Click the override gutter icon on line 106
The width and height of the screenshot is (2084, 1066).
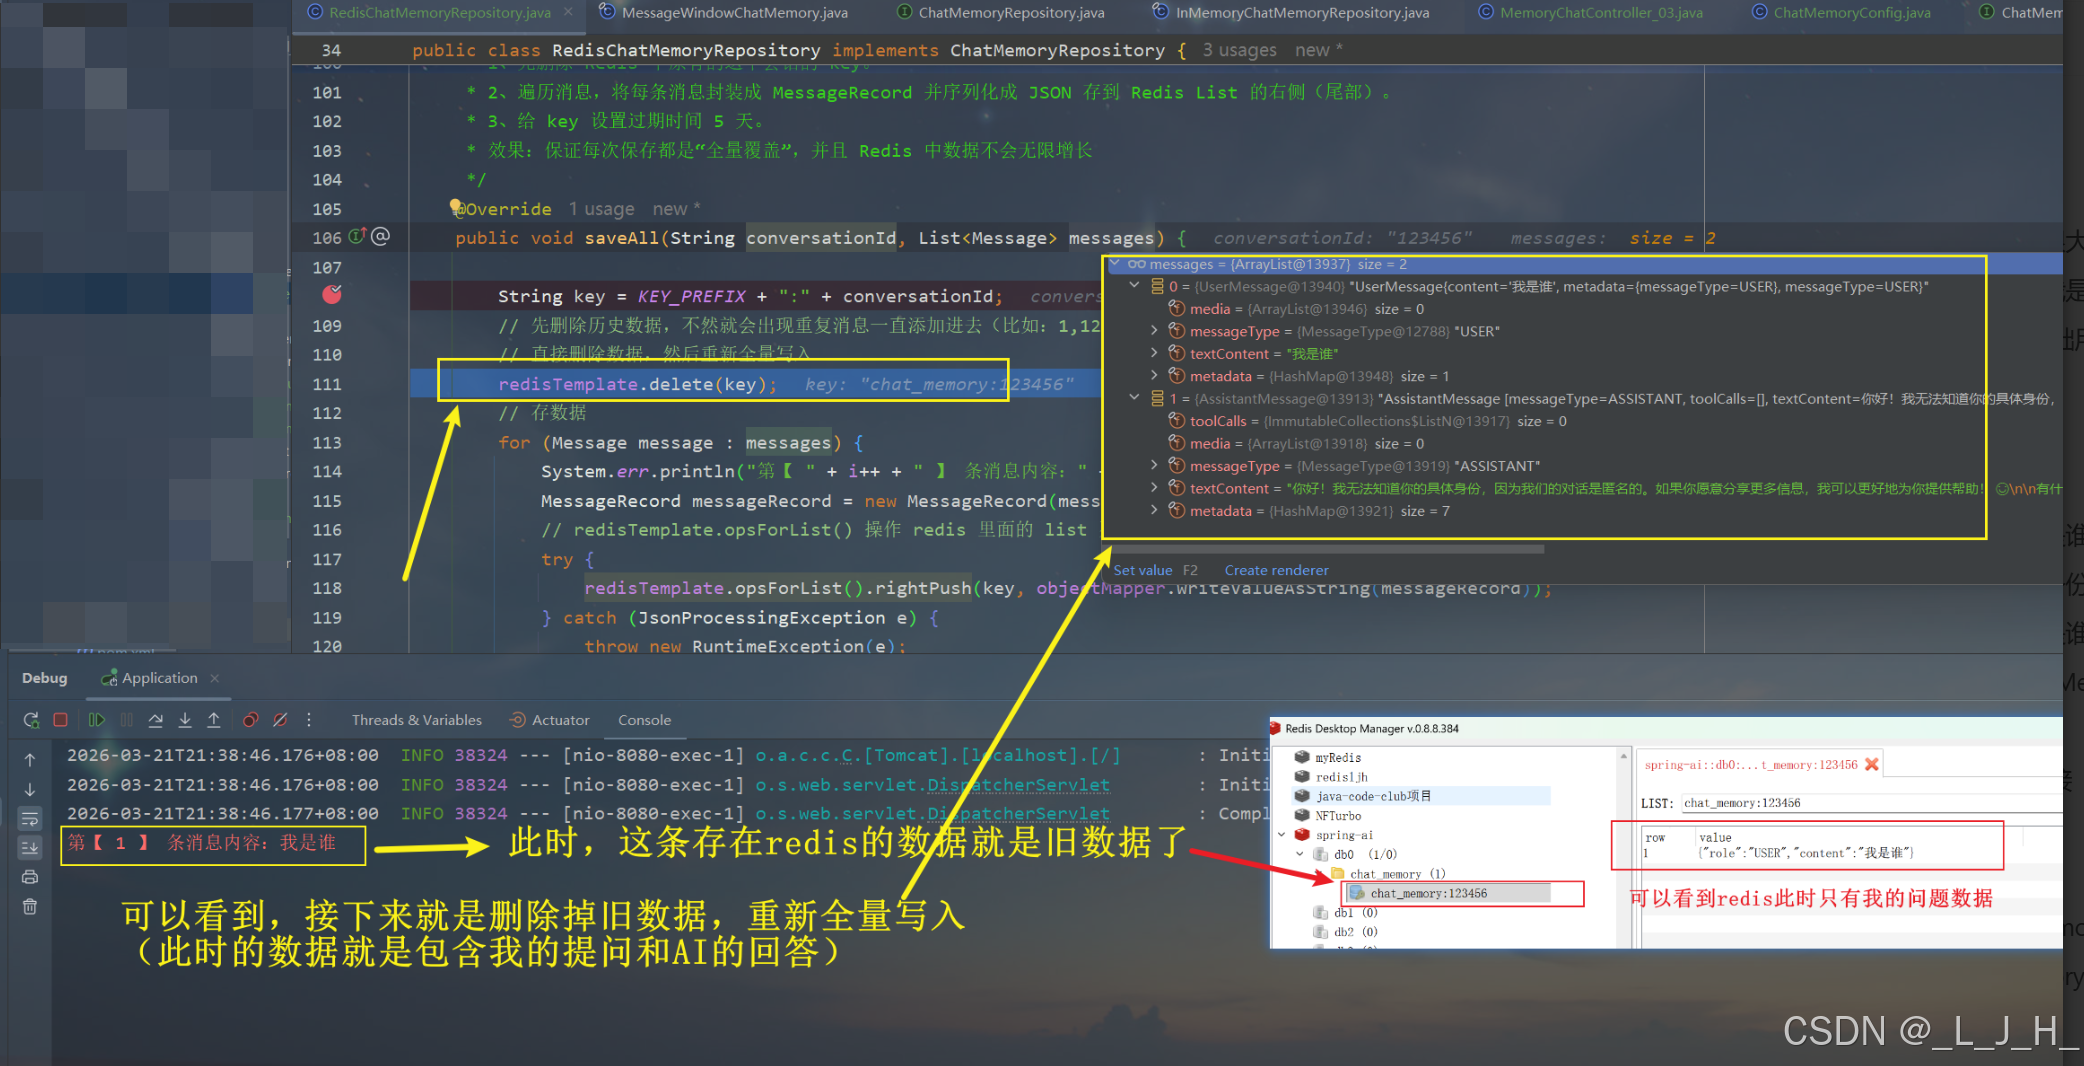coord(356,237)
